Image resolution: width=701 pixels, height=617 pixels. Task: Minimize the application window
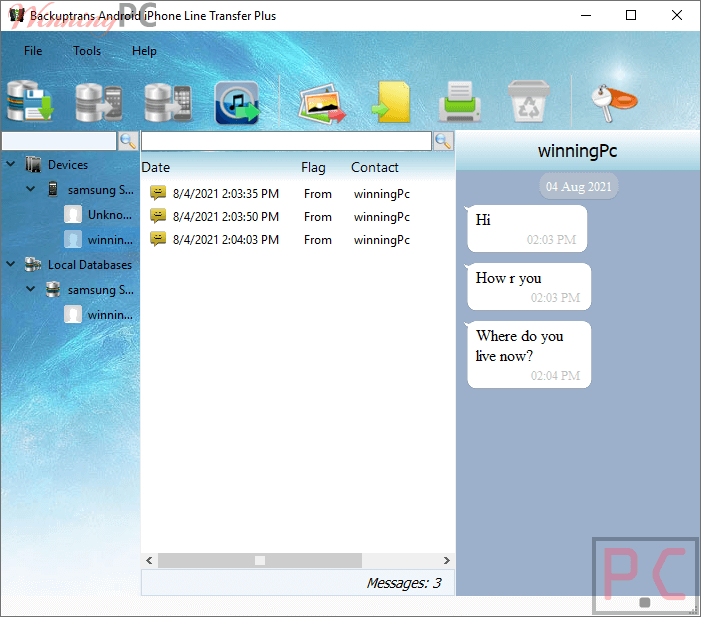[586, 15]
